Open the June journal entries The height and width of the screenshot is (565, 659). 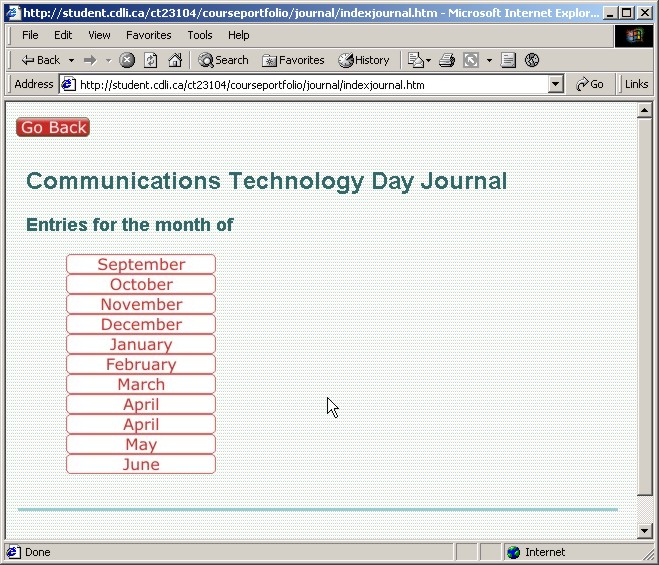[141, 465]
